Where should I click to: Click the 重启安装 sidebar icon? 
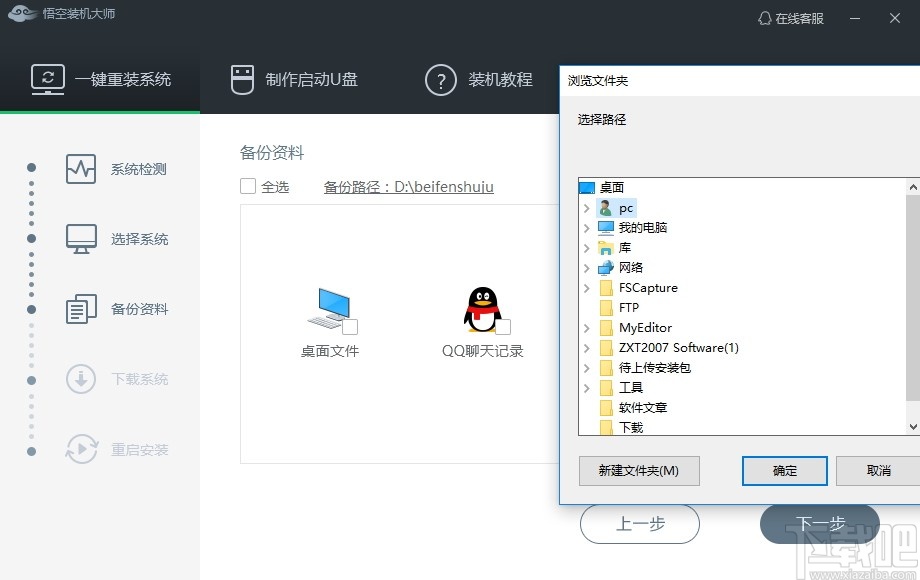tap(80, 449)
